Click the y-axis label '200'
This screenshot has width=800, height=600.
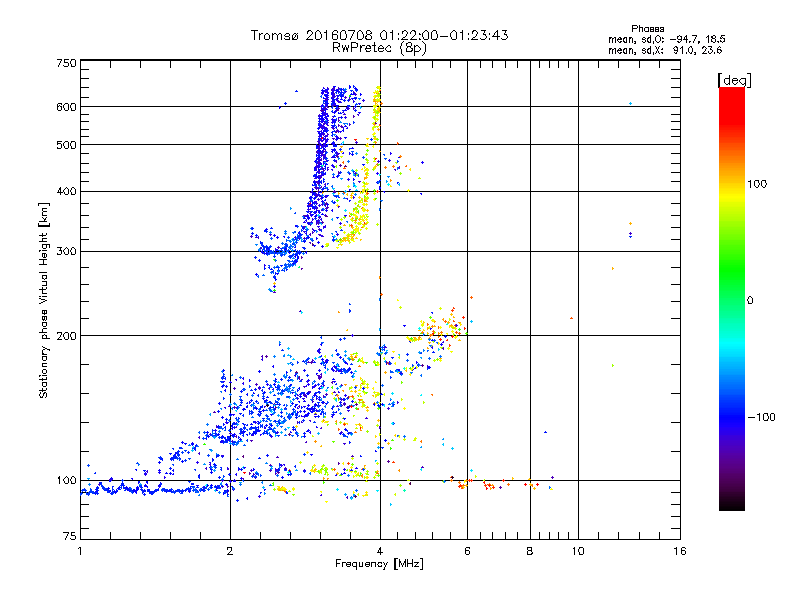click(66, 336)
